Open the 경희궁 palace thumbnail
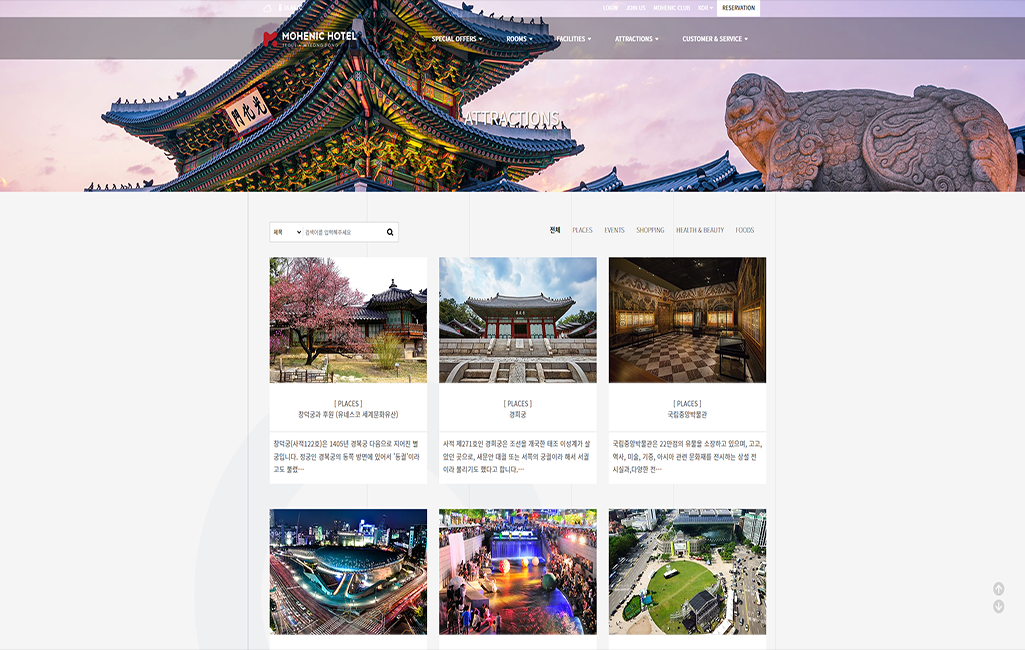The image size is (1025, 650). [518, 320]
